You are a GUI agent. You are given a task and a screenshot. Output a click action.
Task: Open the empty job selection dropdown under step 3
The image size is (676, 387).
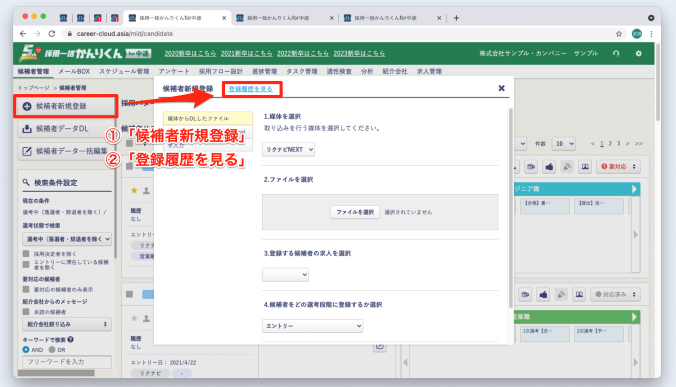pos(285,275)
